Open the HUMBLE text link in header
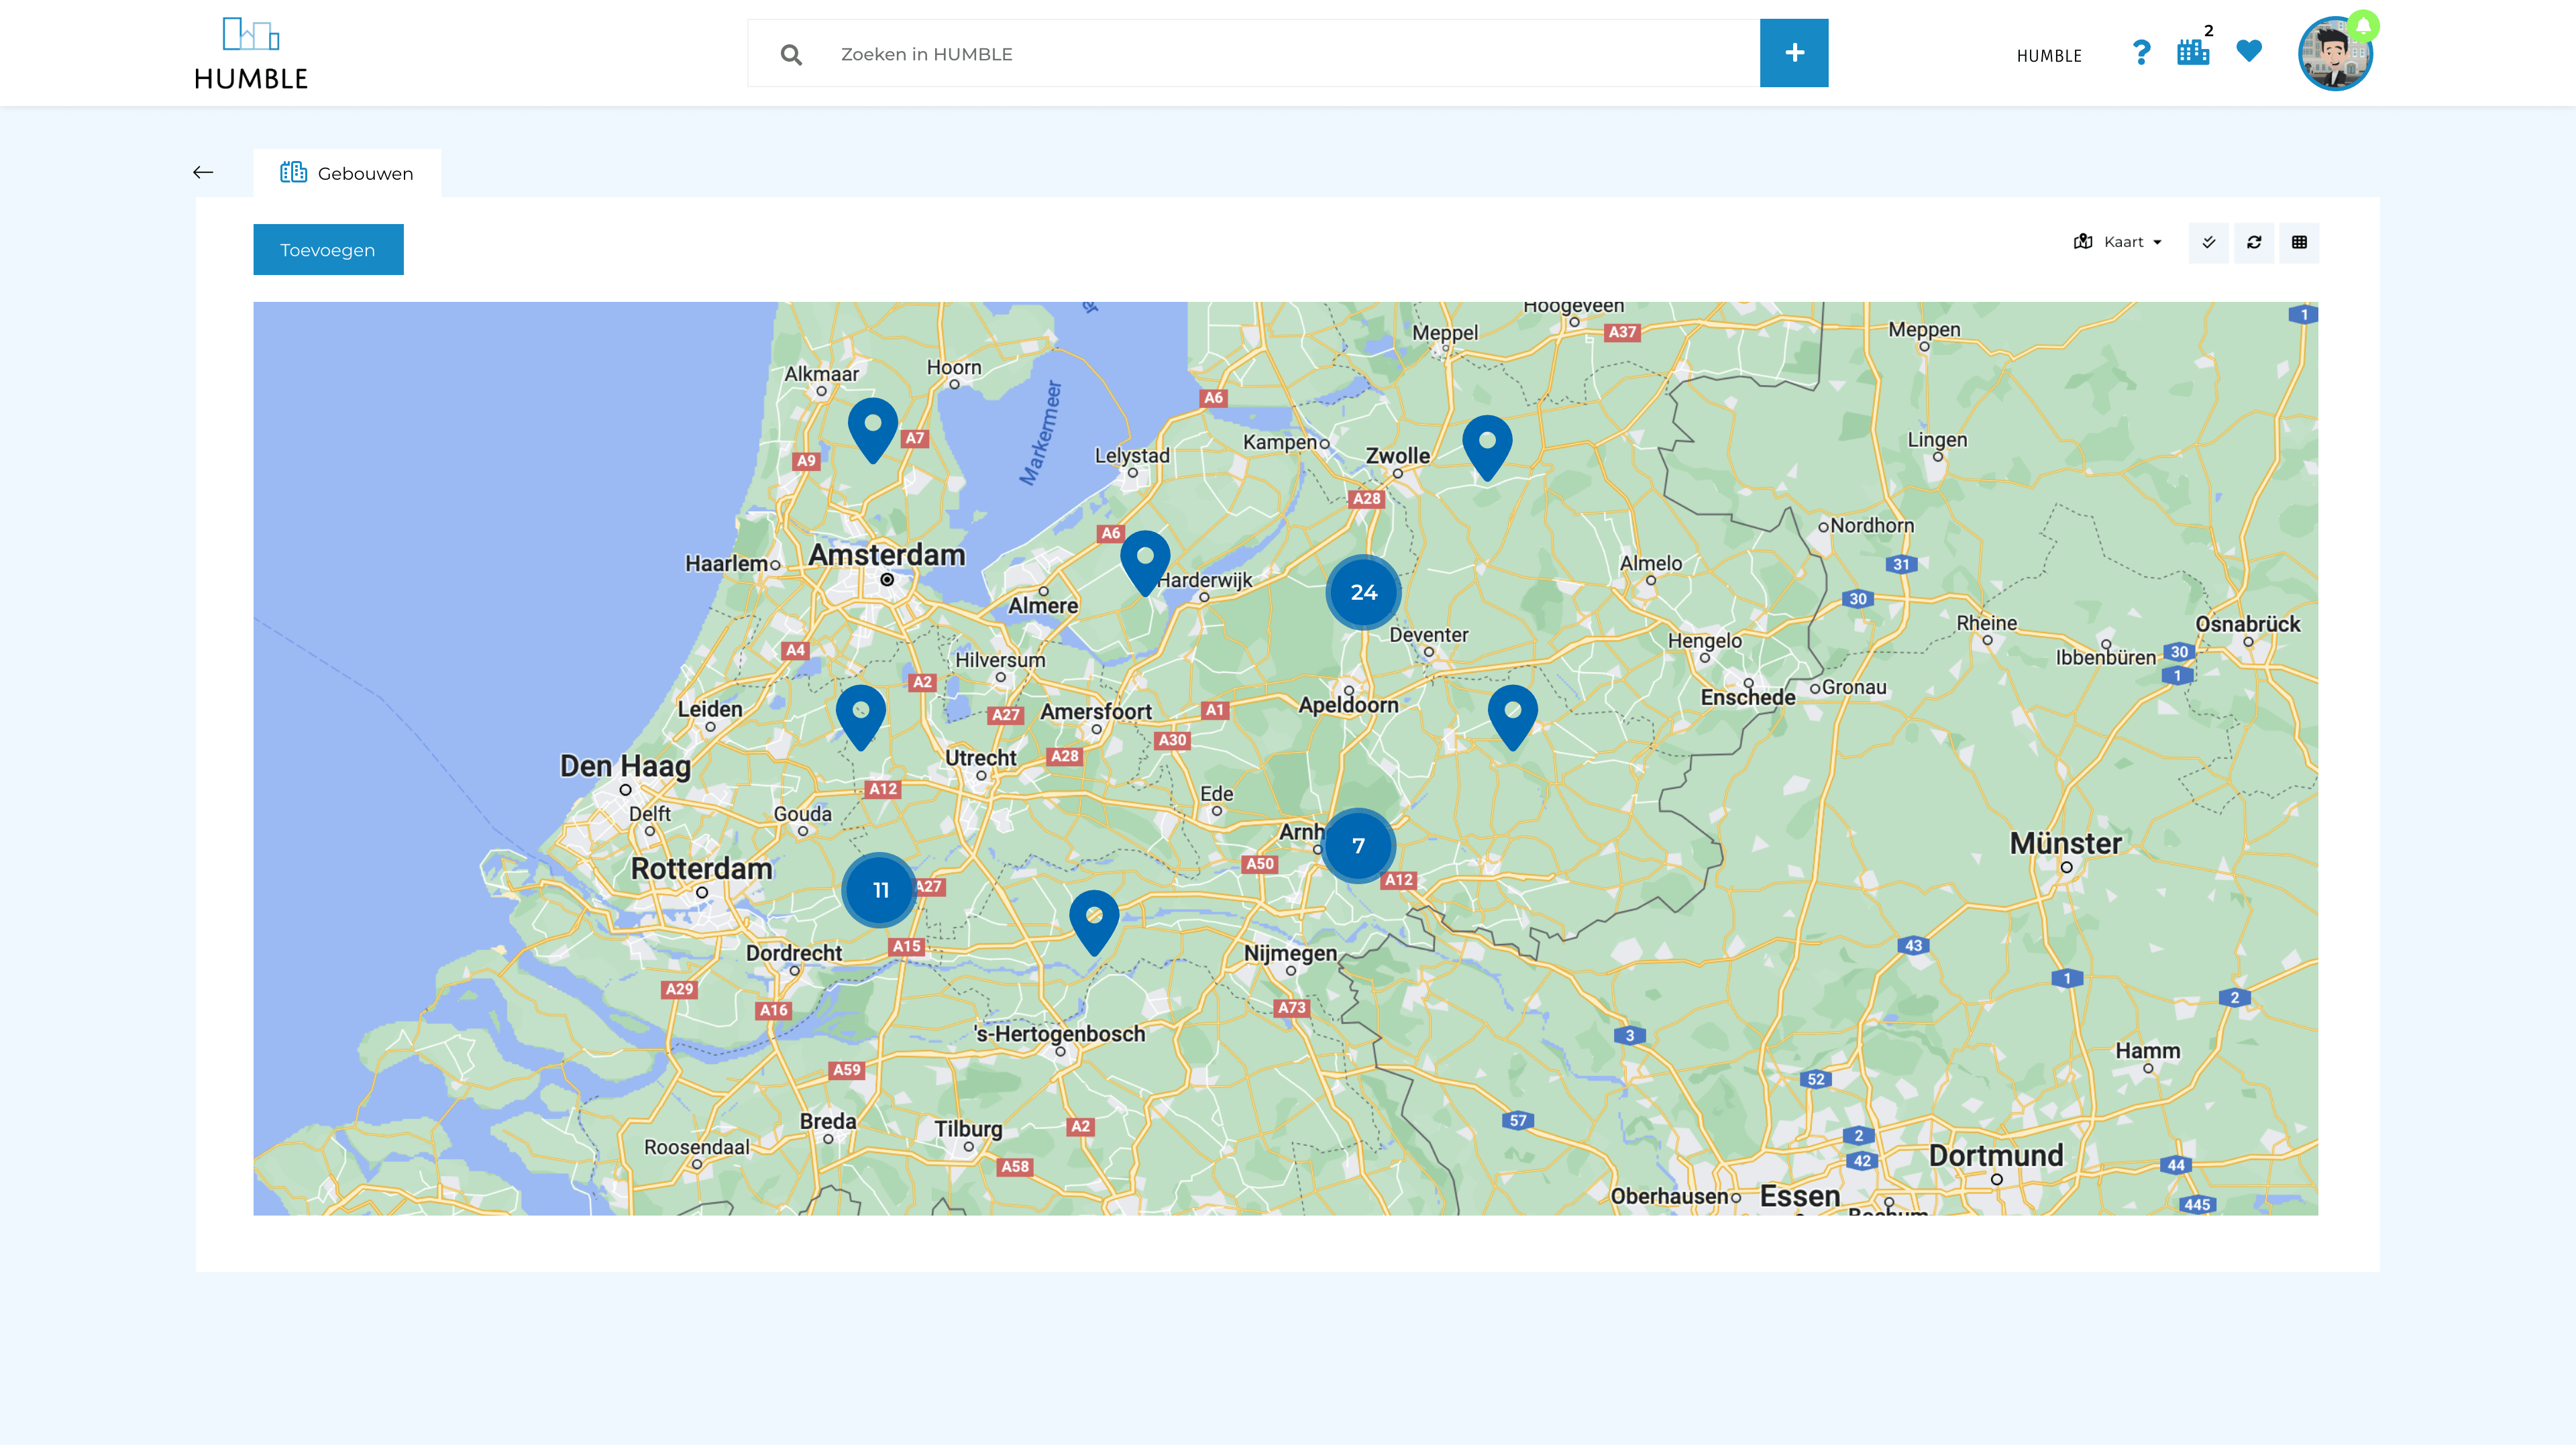The image size is (2576, 1445). [2049, 56]
